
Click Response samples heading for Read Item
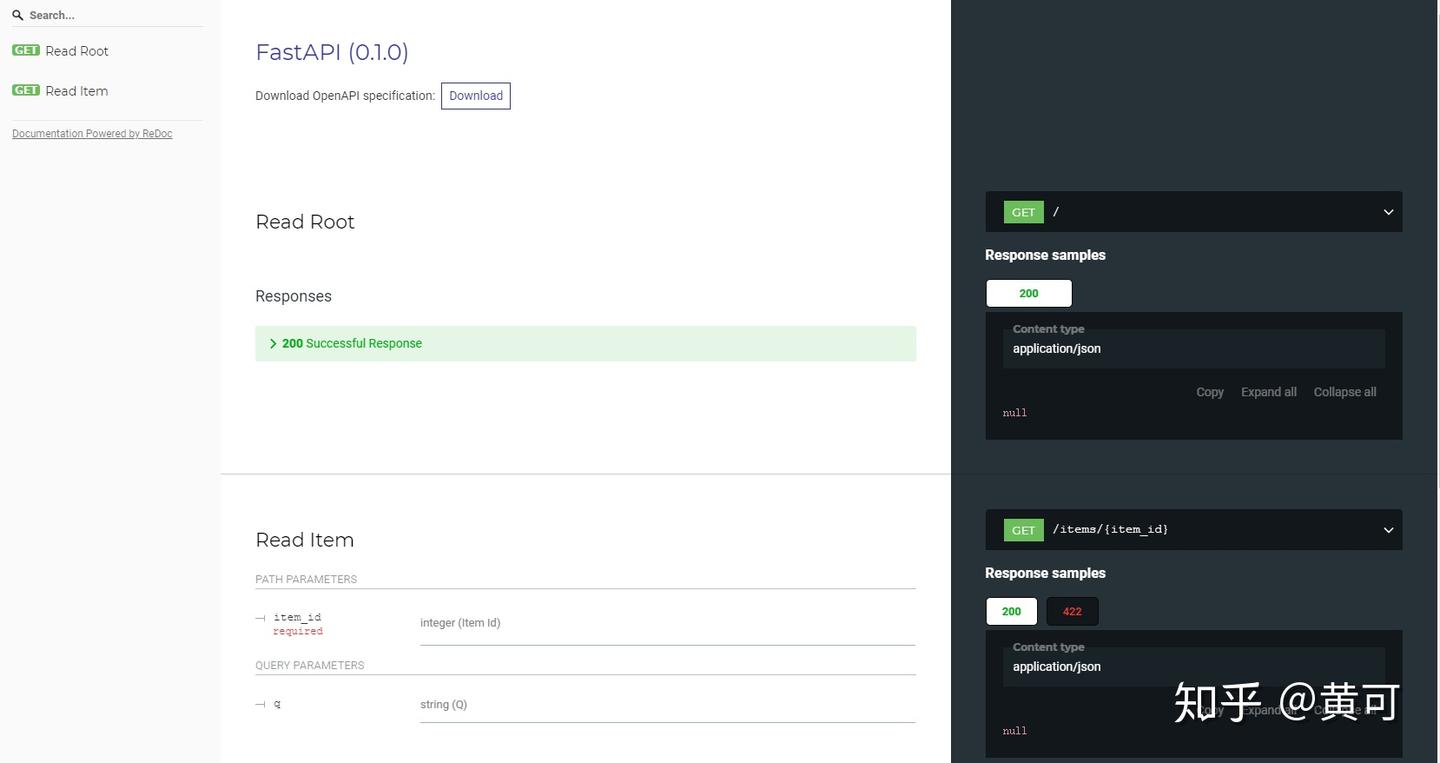1045,573
